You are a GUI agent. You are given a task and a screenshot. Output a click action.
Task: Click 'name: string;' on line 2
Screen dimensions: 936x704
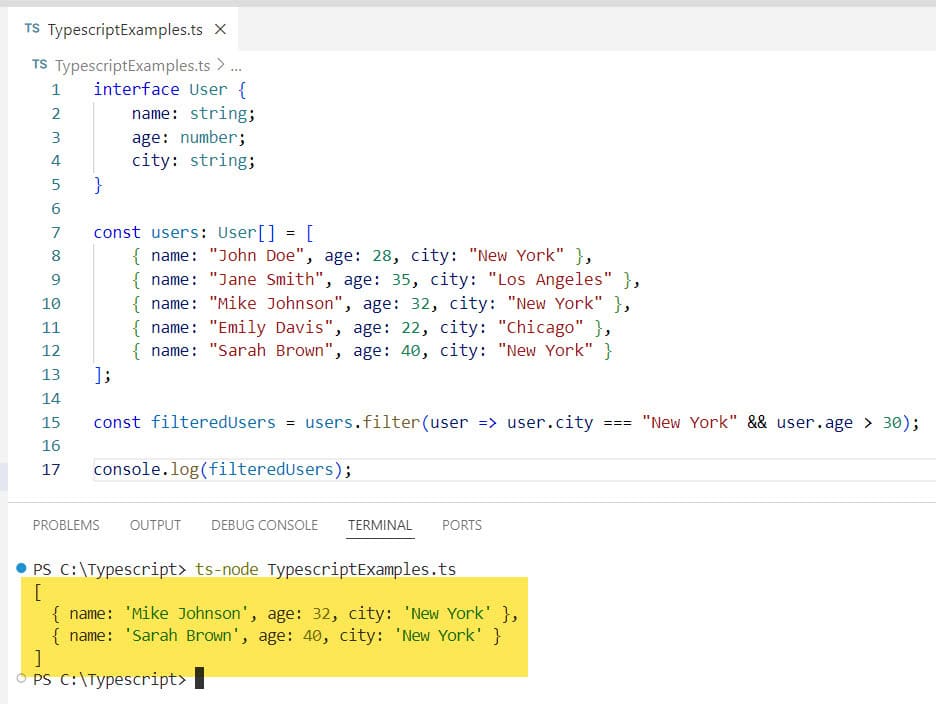[x=193, y=113]
